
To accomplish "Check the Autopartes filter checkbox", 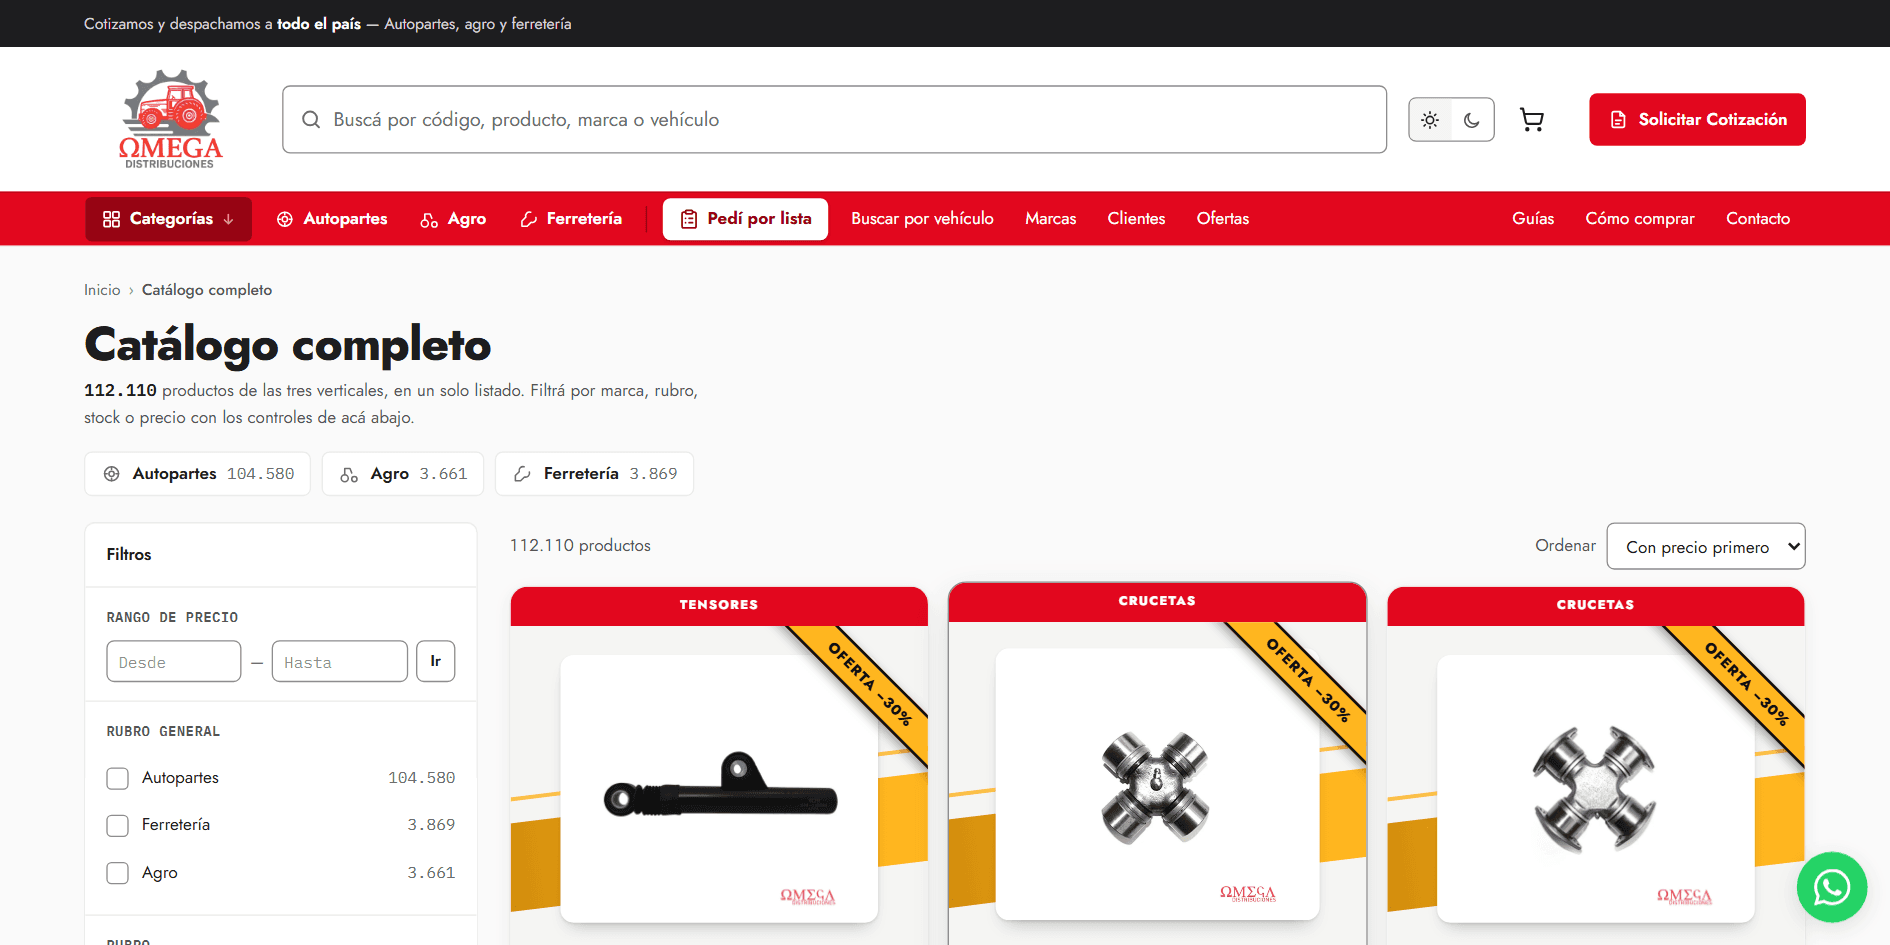I will (117, 778).
